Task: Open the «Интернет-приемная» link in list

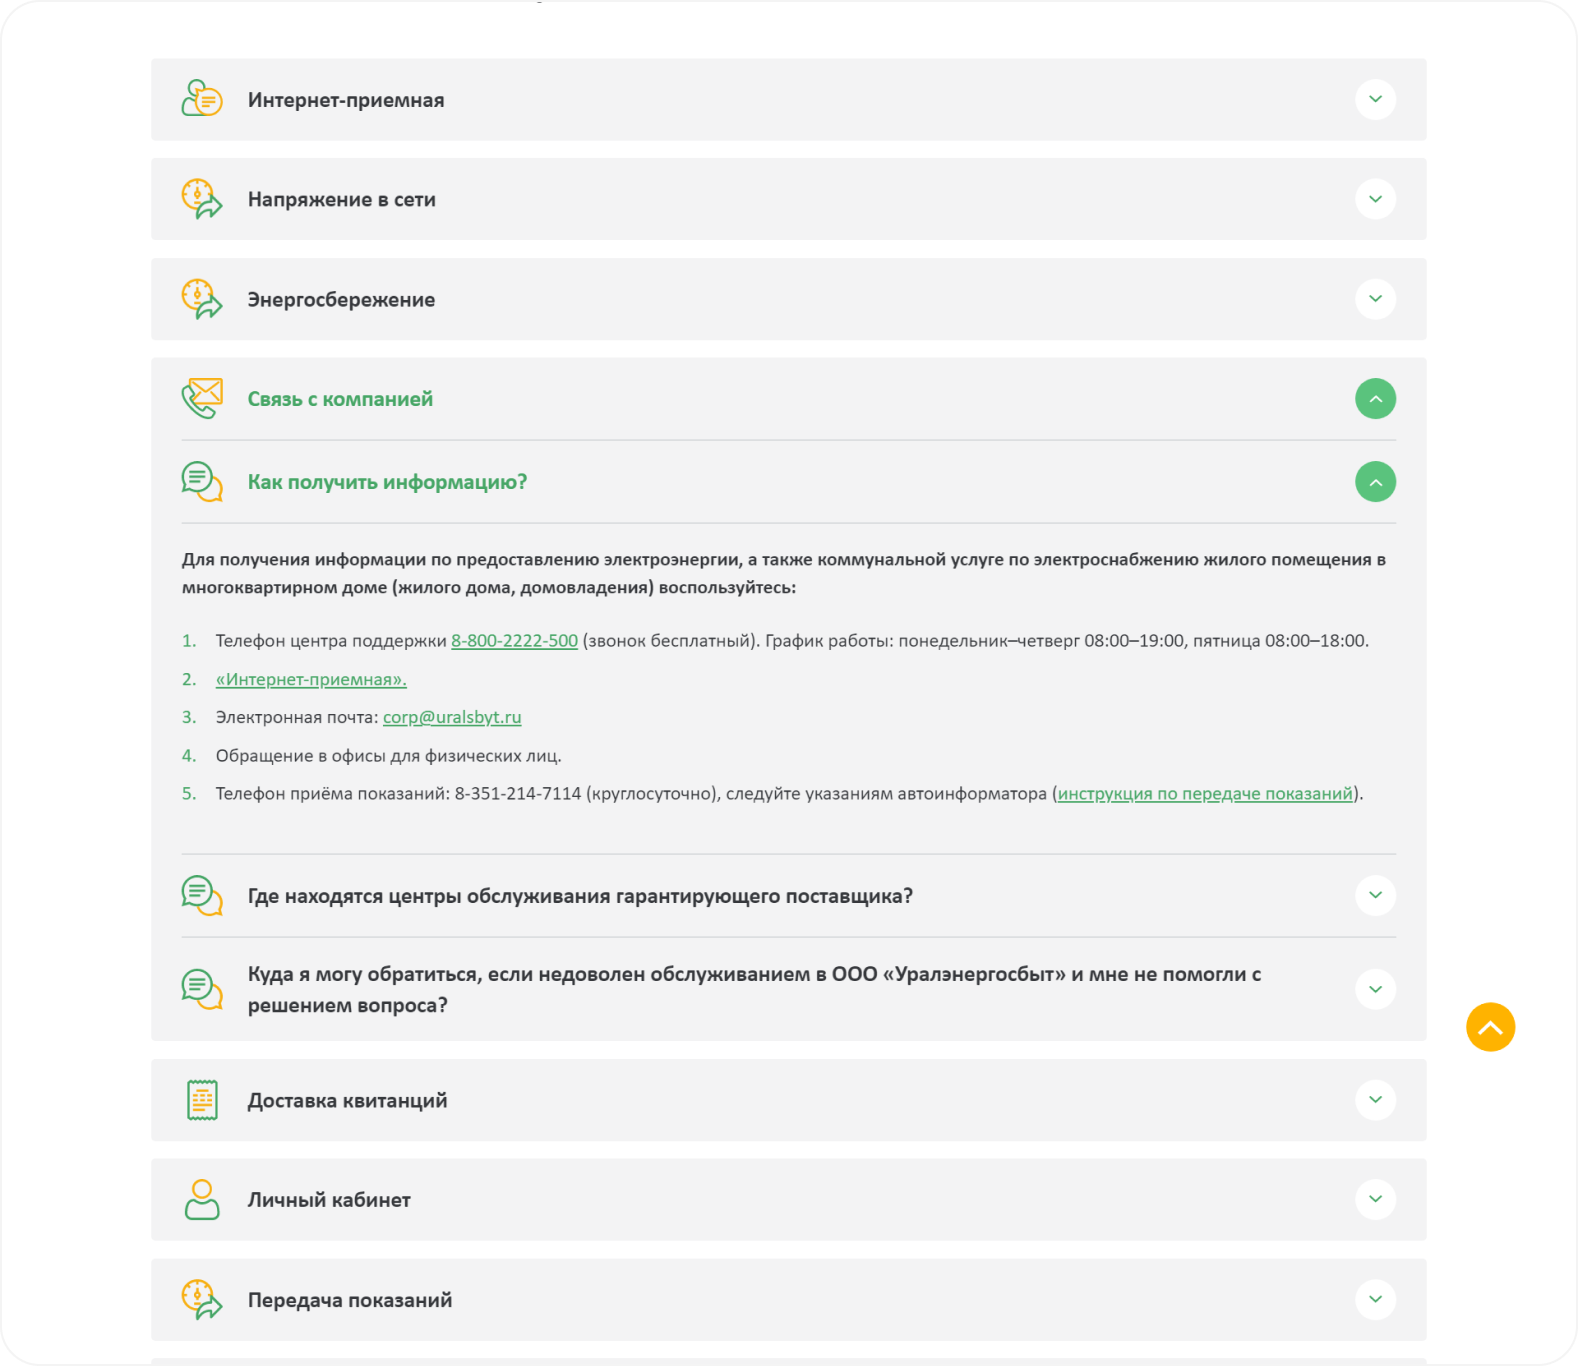Action: (x=311, y=680)
